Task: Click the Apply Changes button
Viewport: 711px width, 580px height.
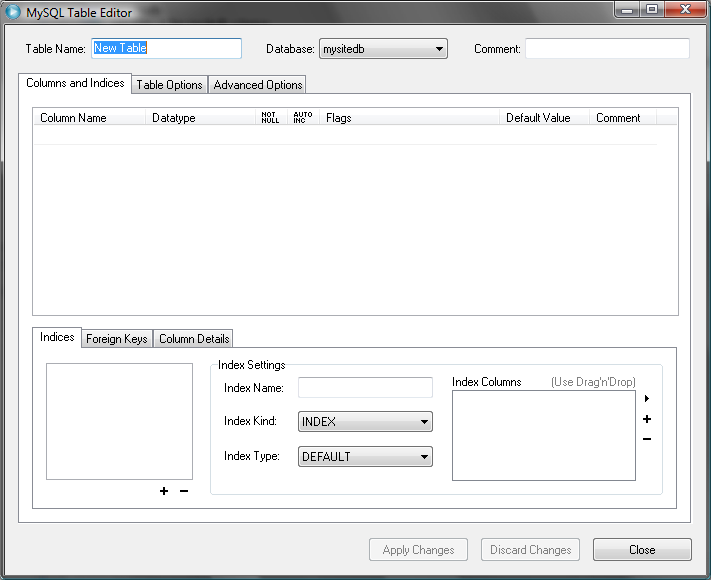Action: click(418, 550)
